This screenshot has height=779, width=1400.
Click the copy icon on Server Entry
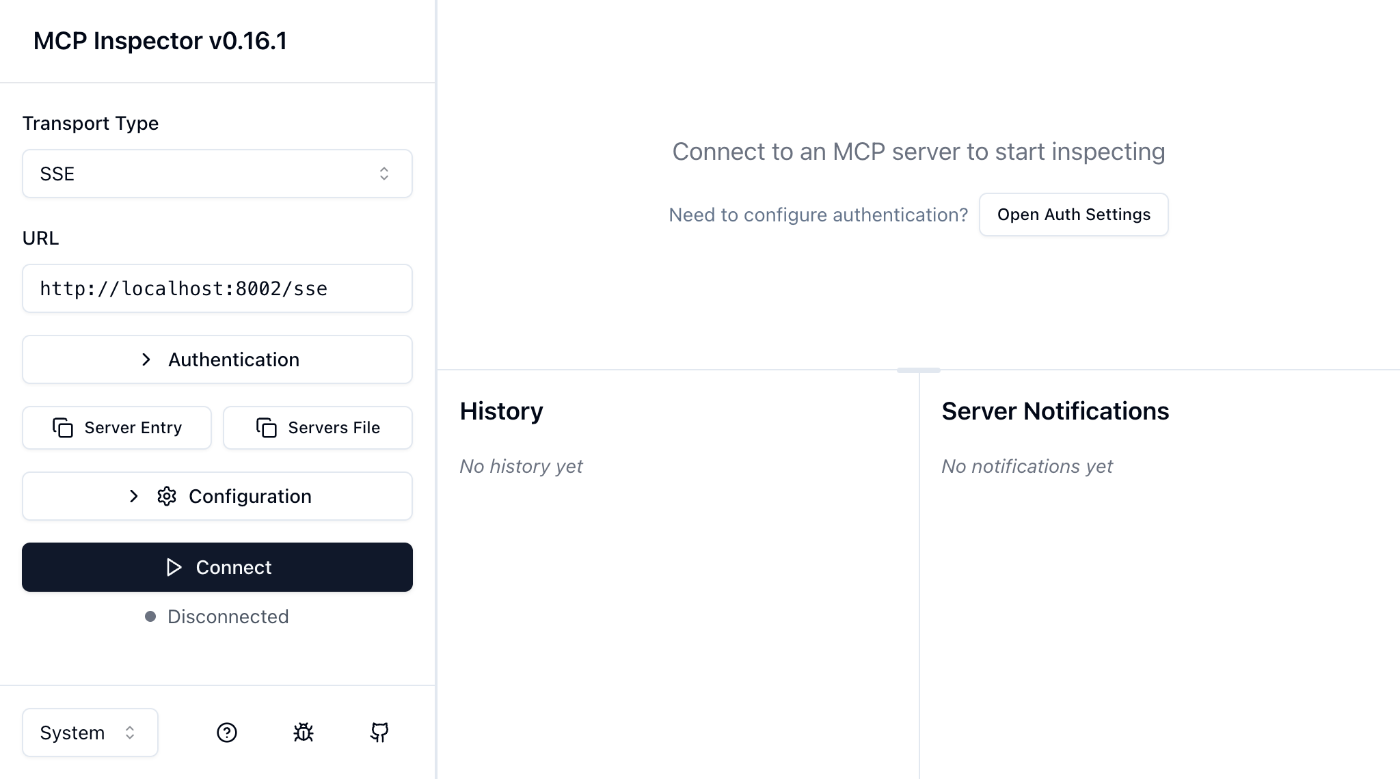point(63,428)
